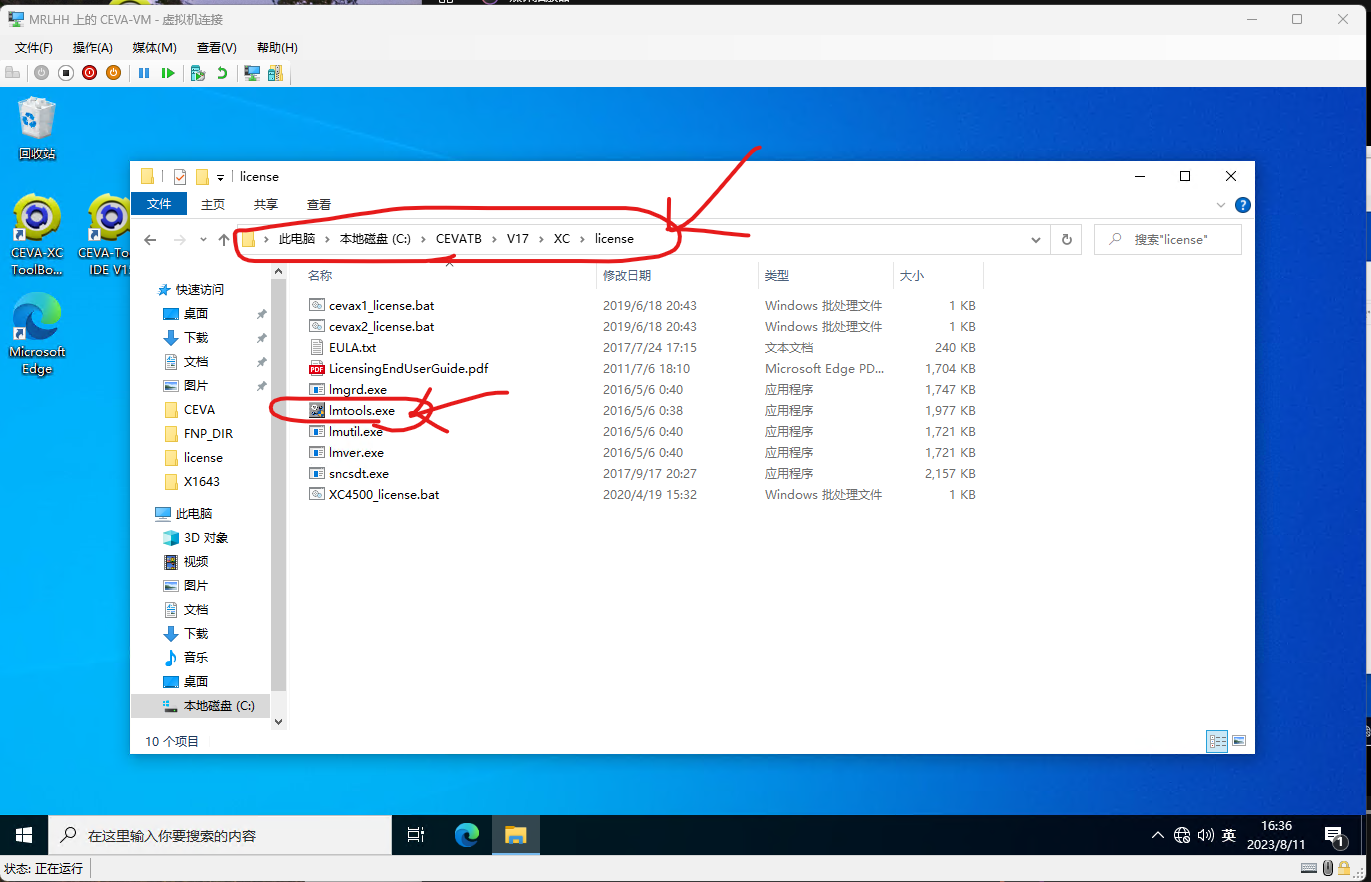Open Windows Start menu

click(x=24, y=835)
